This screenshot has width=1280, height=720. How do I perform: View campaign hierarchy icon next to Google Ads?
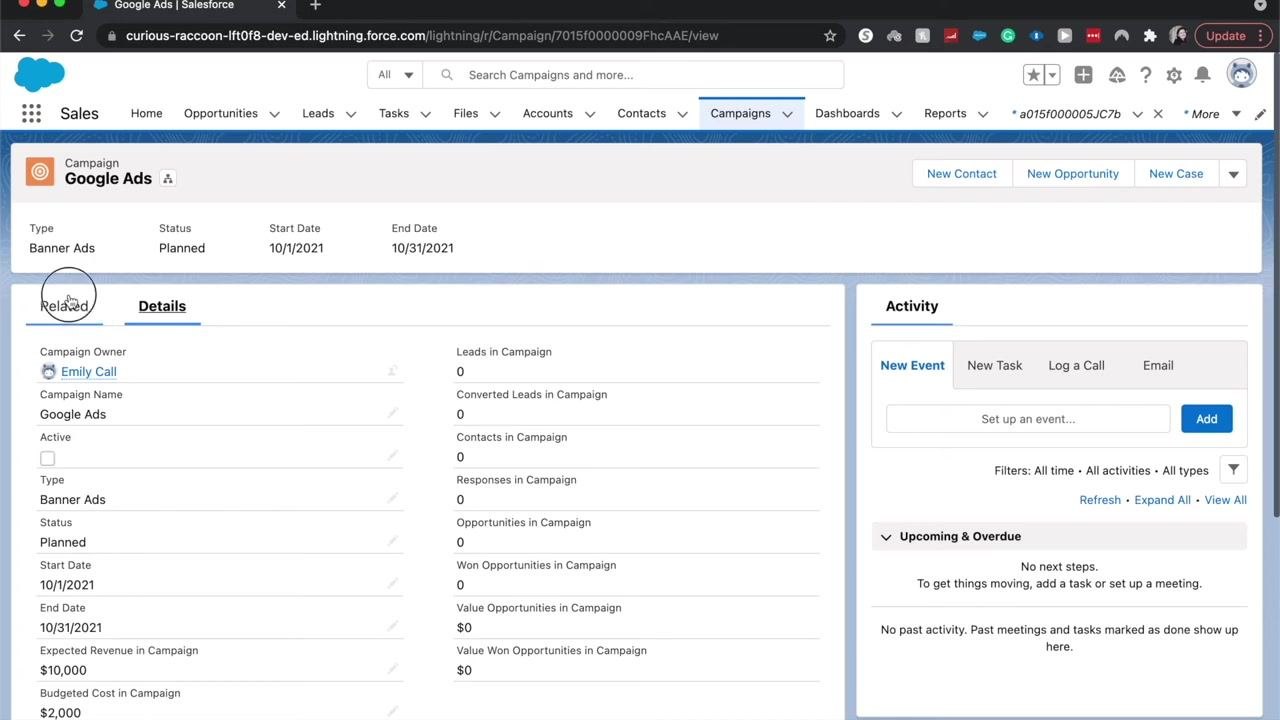point(168,178)
